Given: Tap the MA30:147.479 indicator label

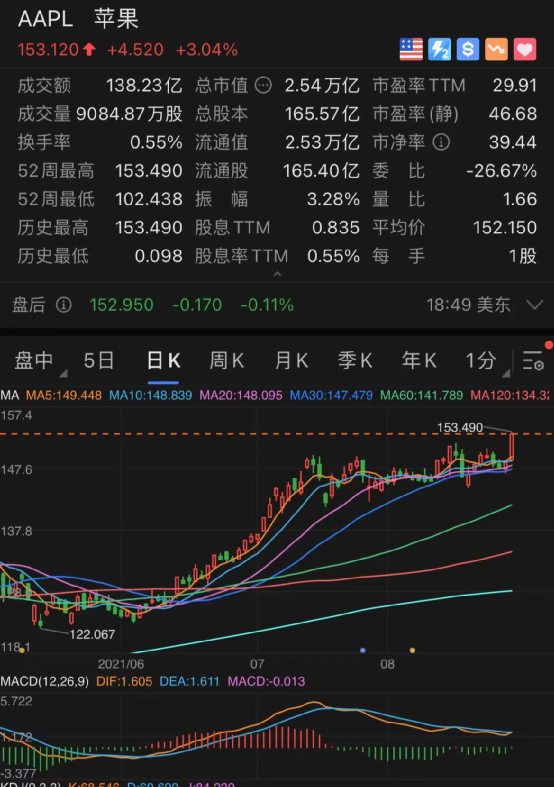Looking at the screenshot, I should 331,396.
